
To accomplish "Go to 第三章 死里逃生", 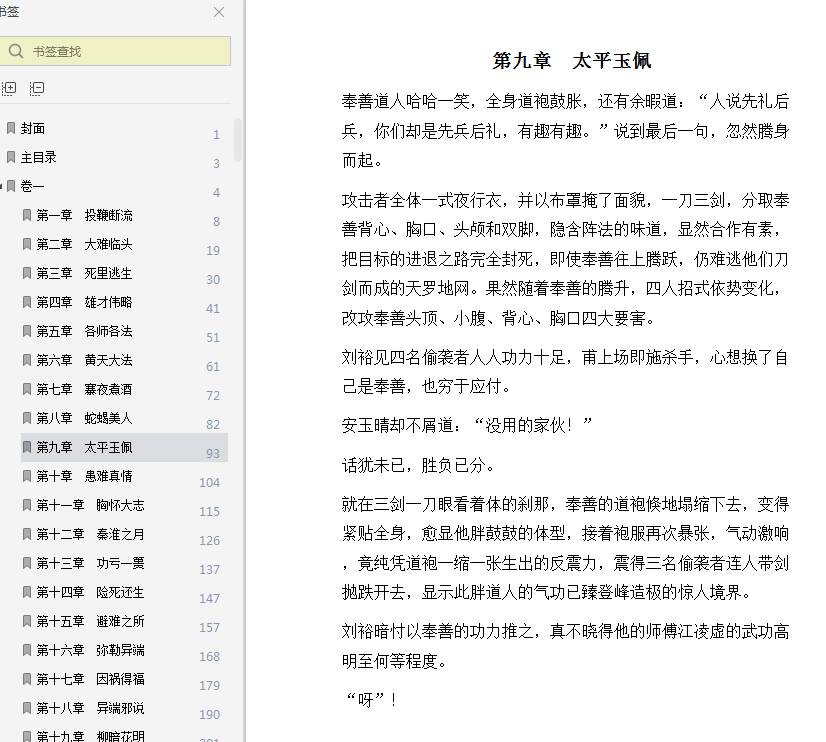I will click(84, 273).
